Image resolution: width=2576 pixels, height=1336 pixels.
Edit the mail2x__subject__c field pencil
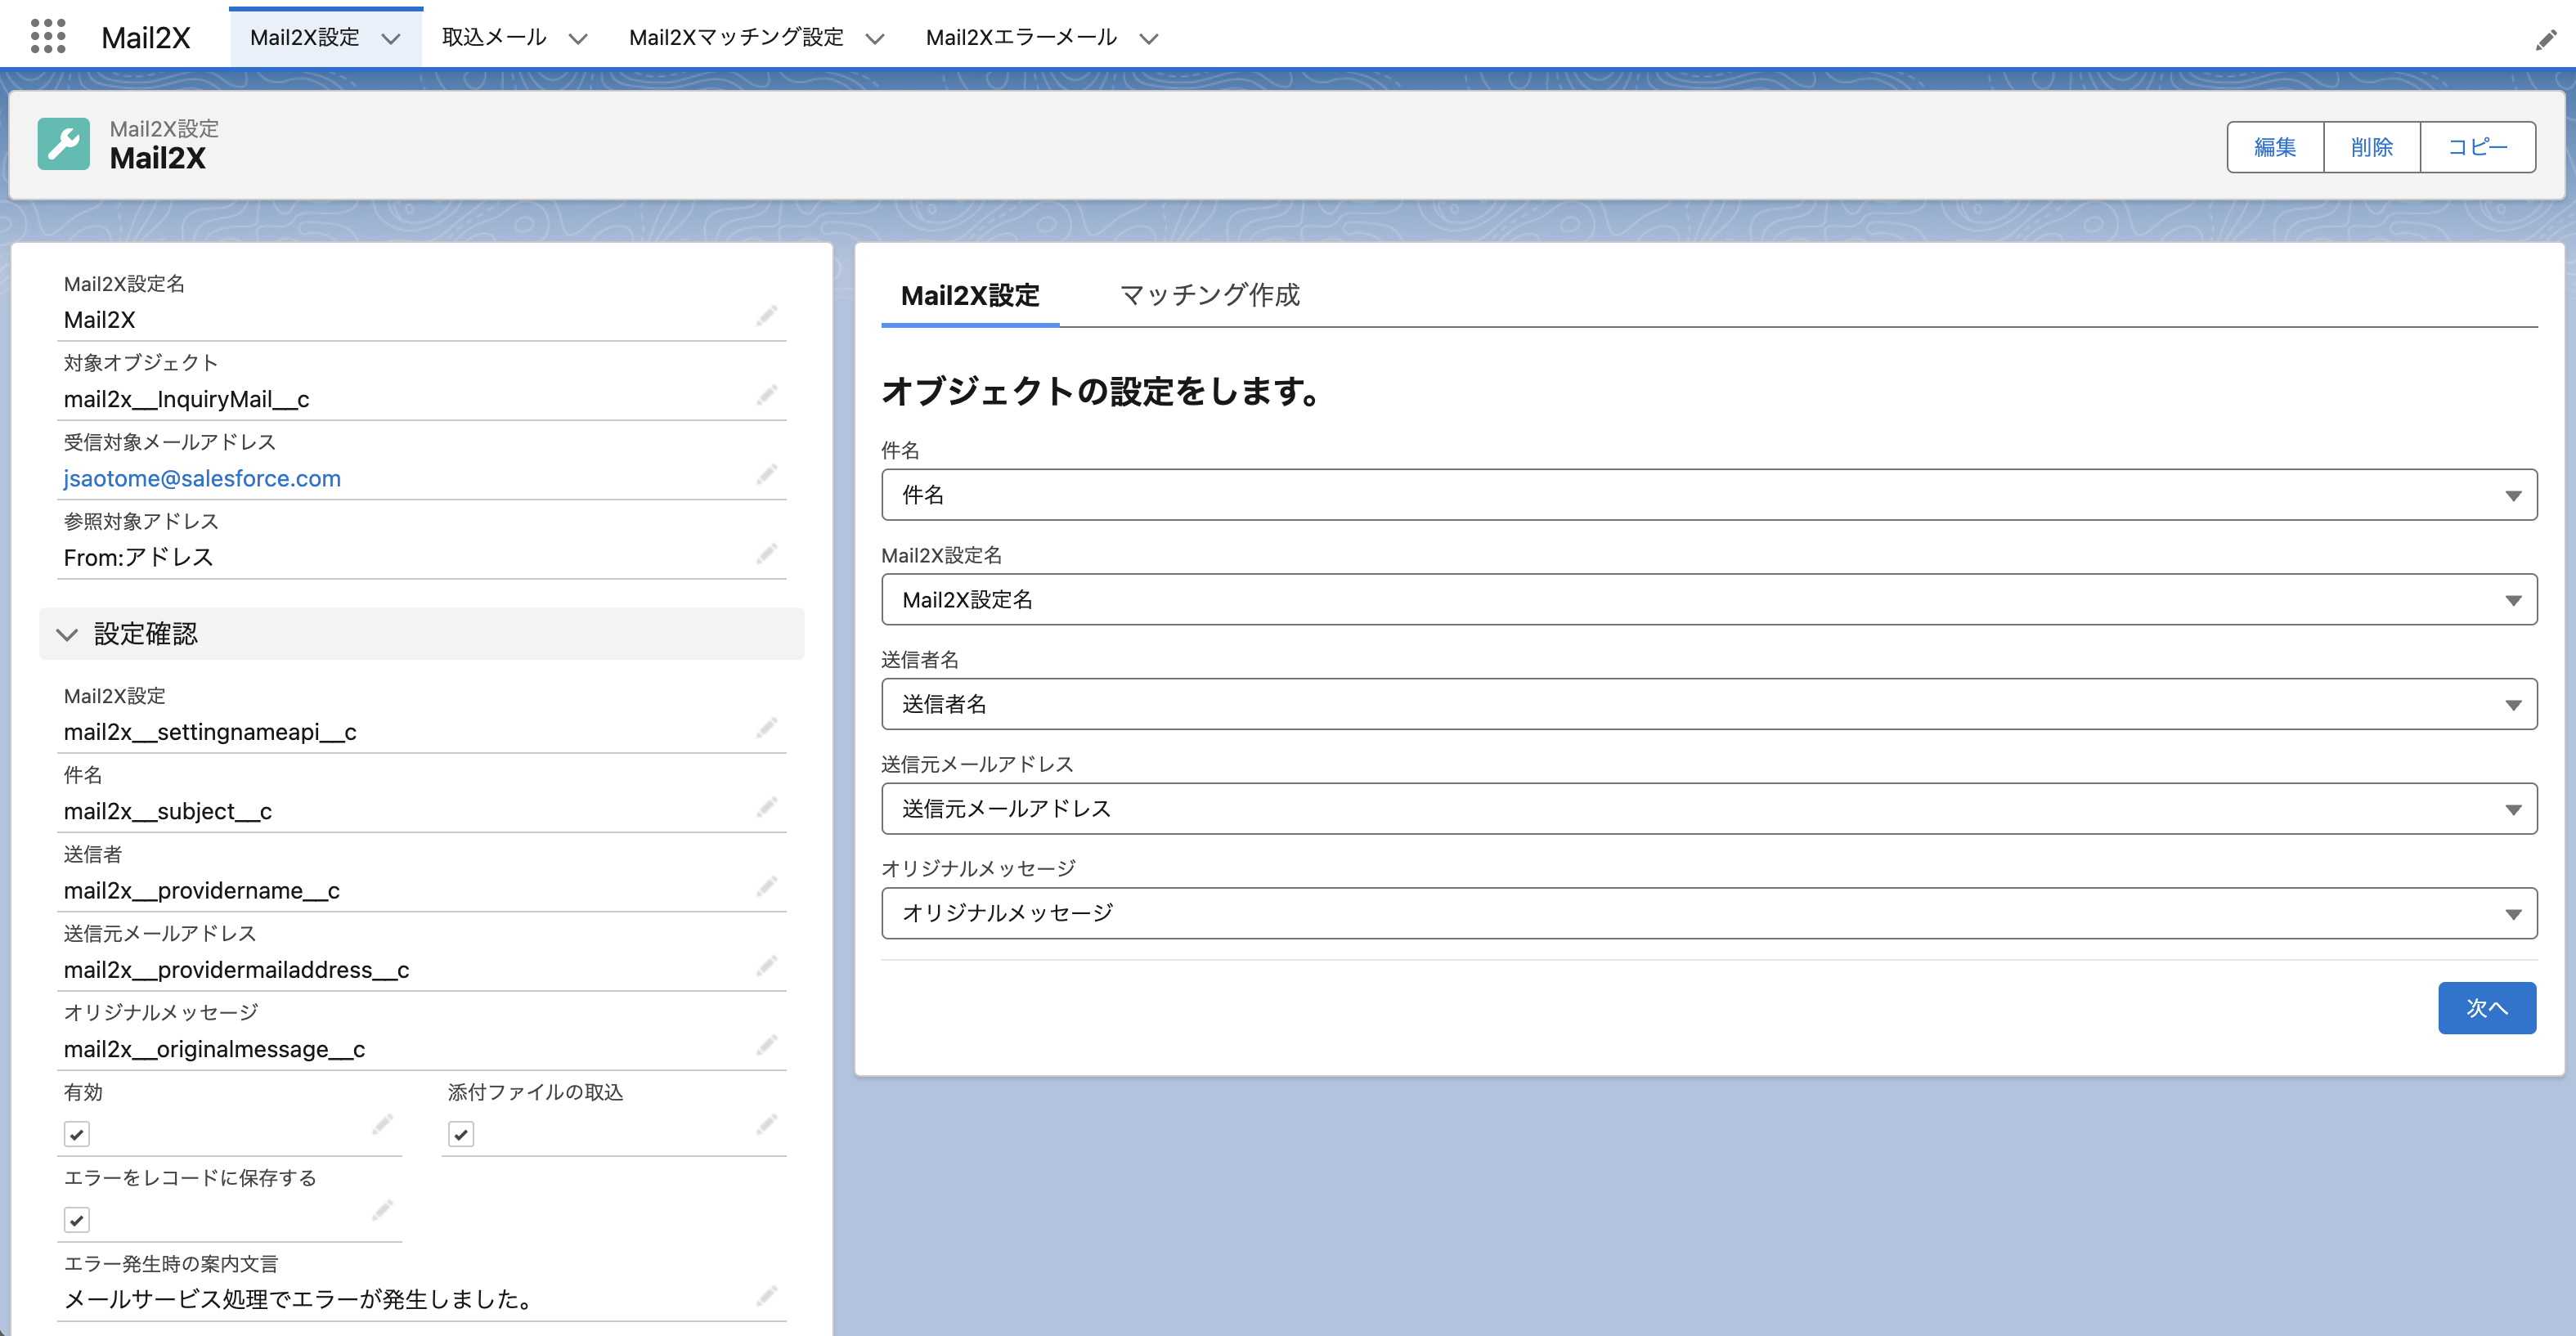click(767, 807)
